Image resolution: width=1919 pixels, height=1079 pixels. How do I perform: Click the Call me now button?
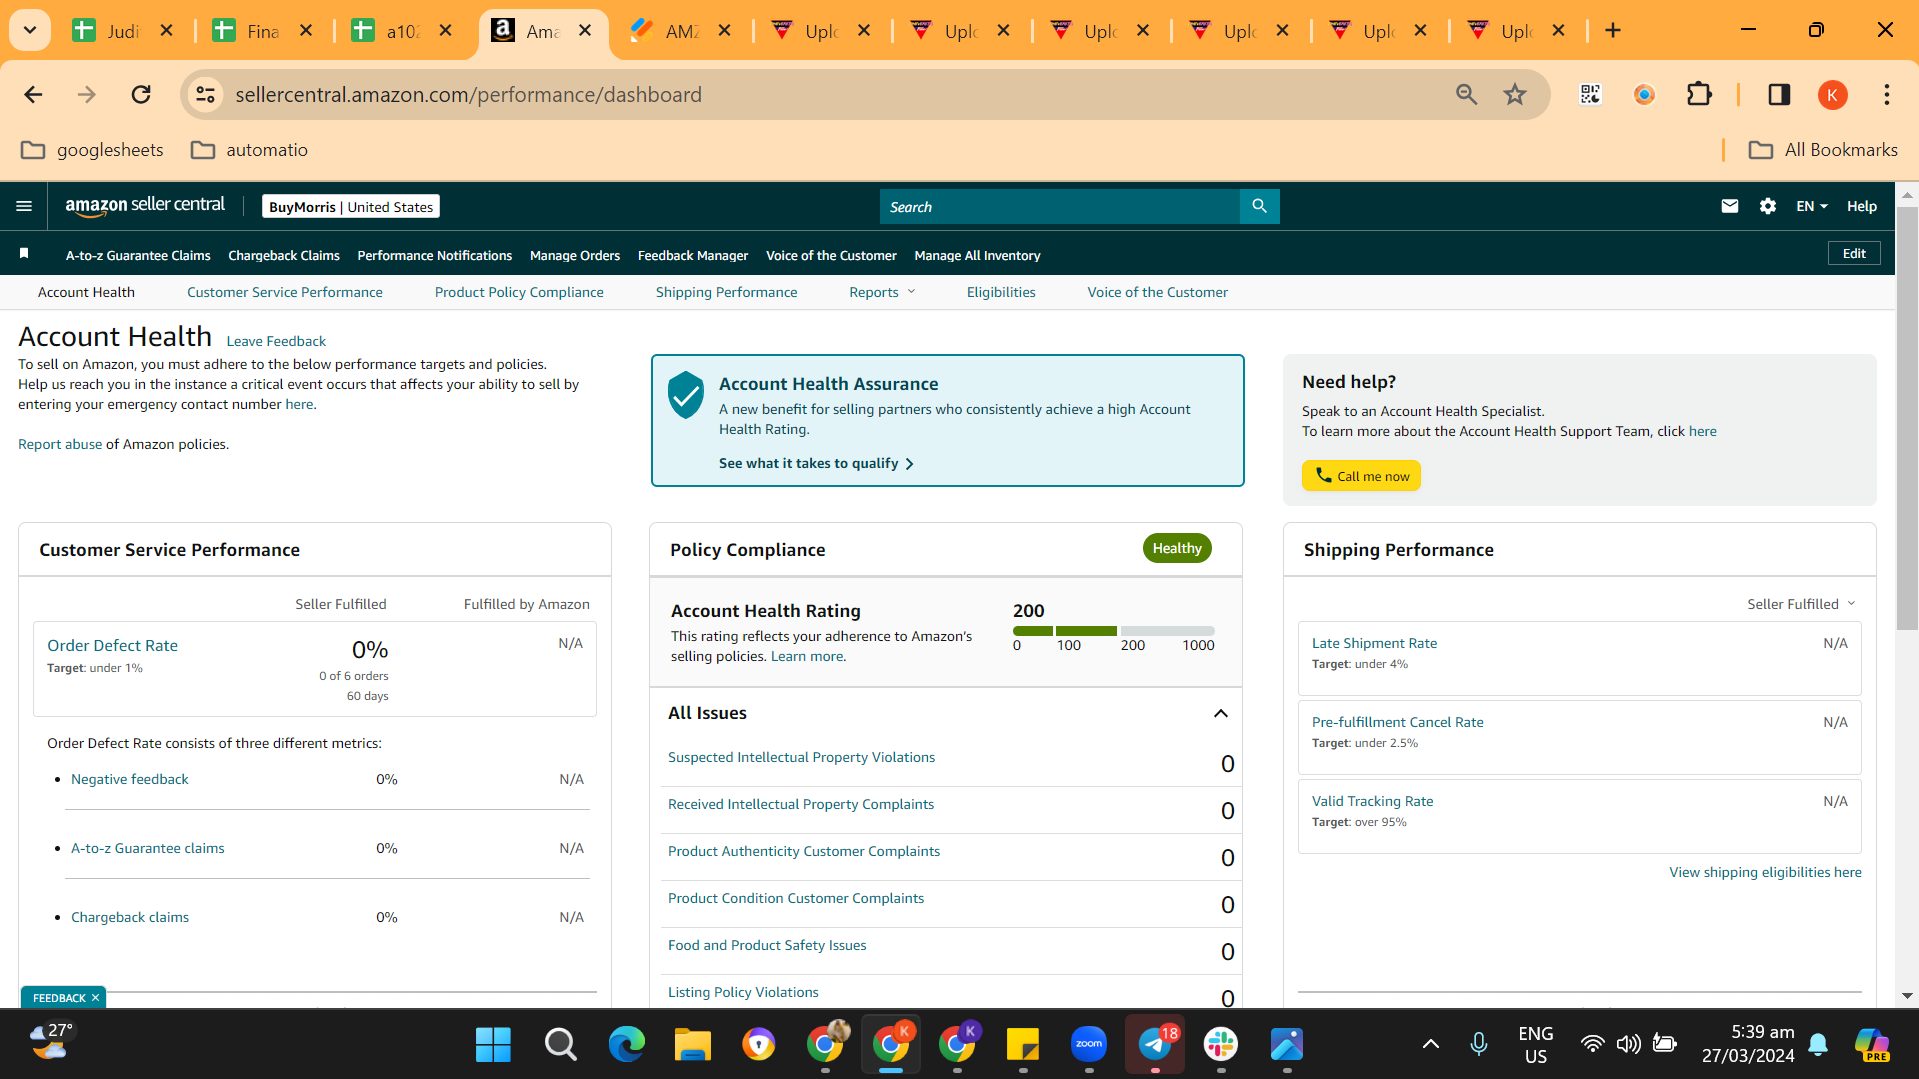1361,476
